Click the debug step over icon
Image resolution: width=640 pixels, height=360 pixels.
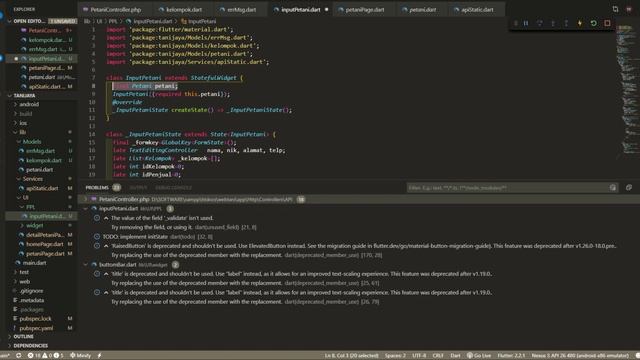[x=540, y=23]
